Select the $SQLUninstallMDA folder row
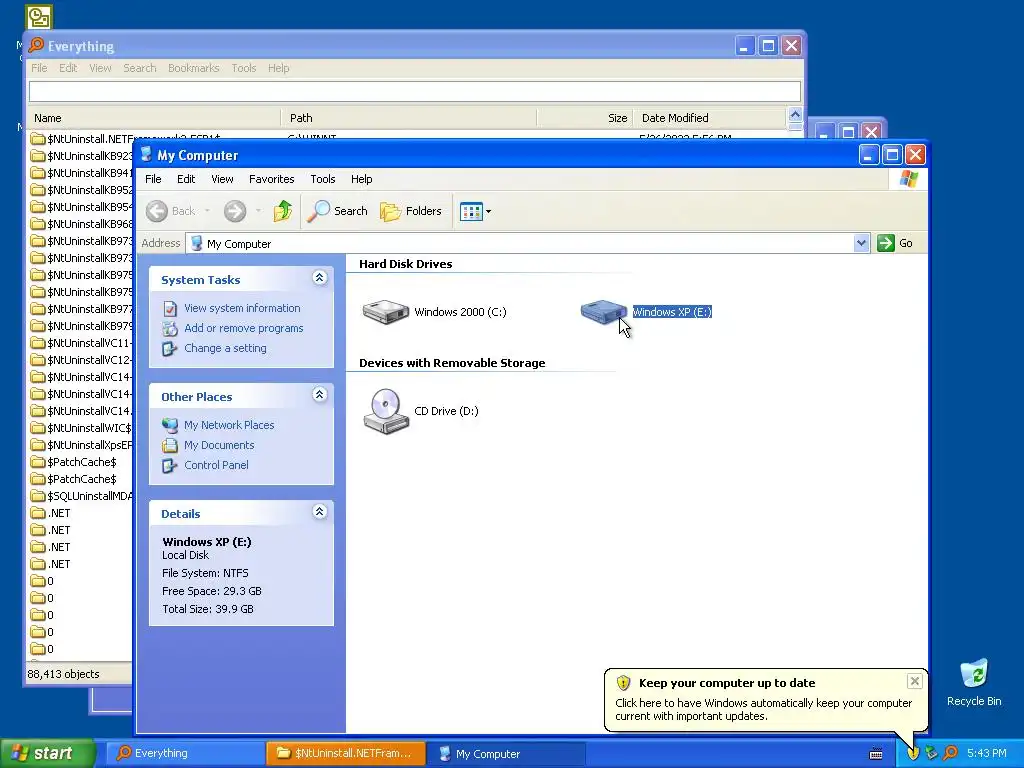The image size is (1024, 768). (81, 496)
